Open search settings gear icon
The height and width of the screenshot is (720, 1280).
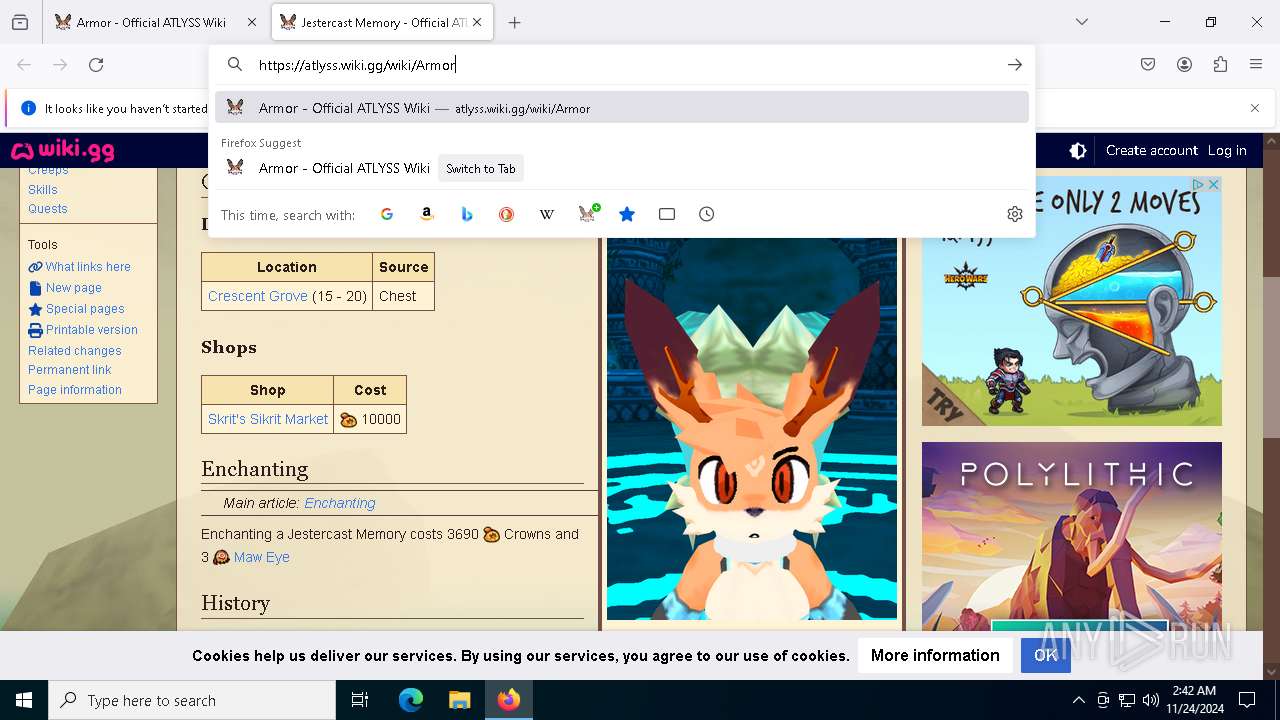point(1015,214)
